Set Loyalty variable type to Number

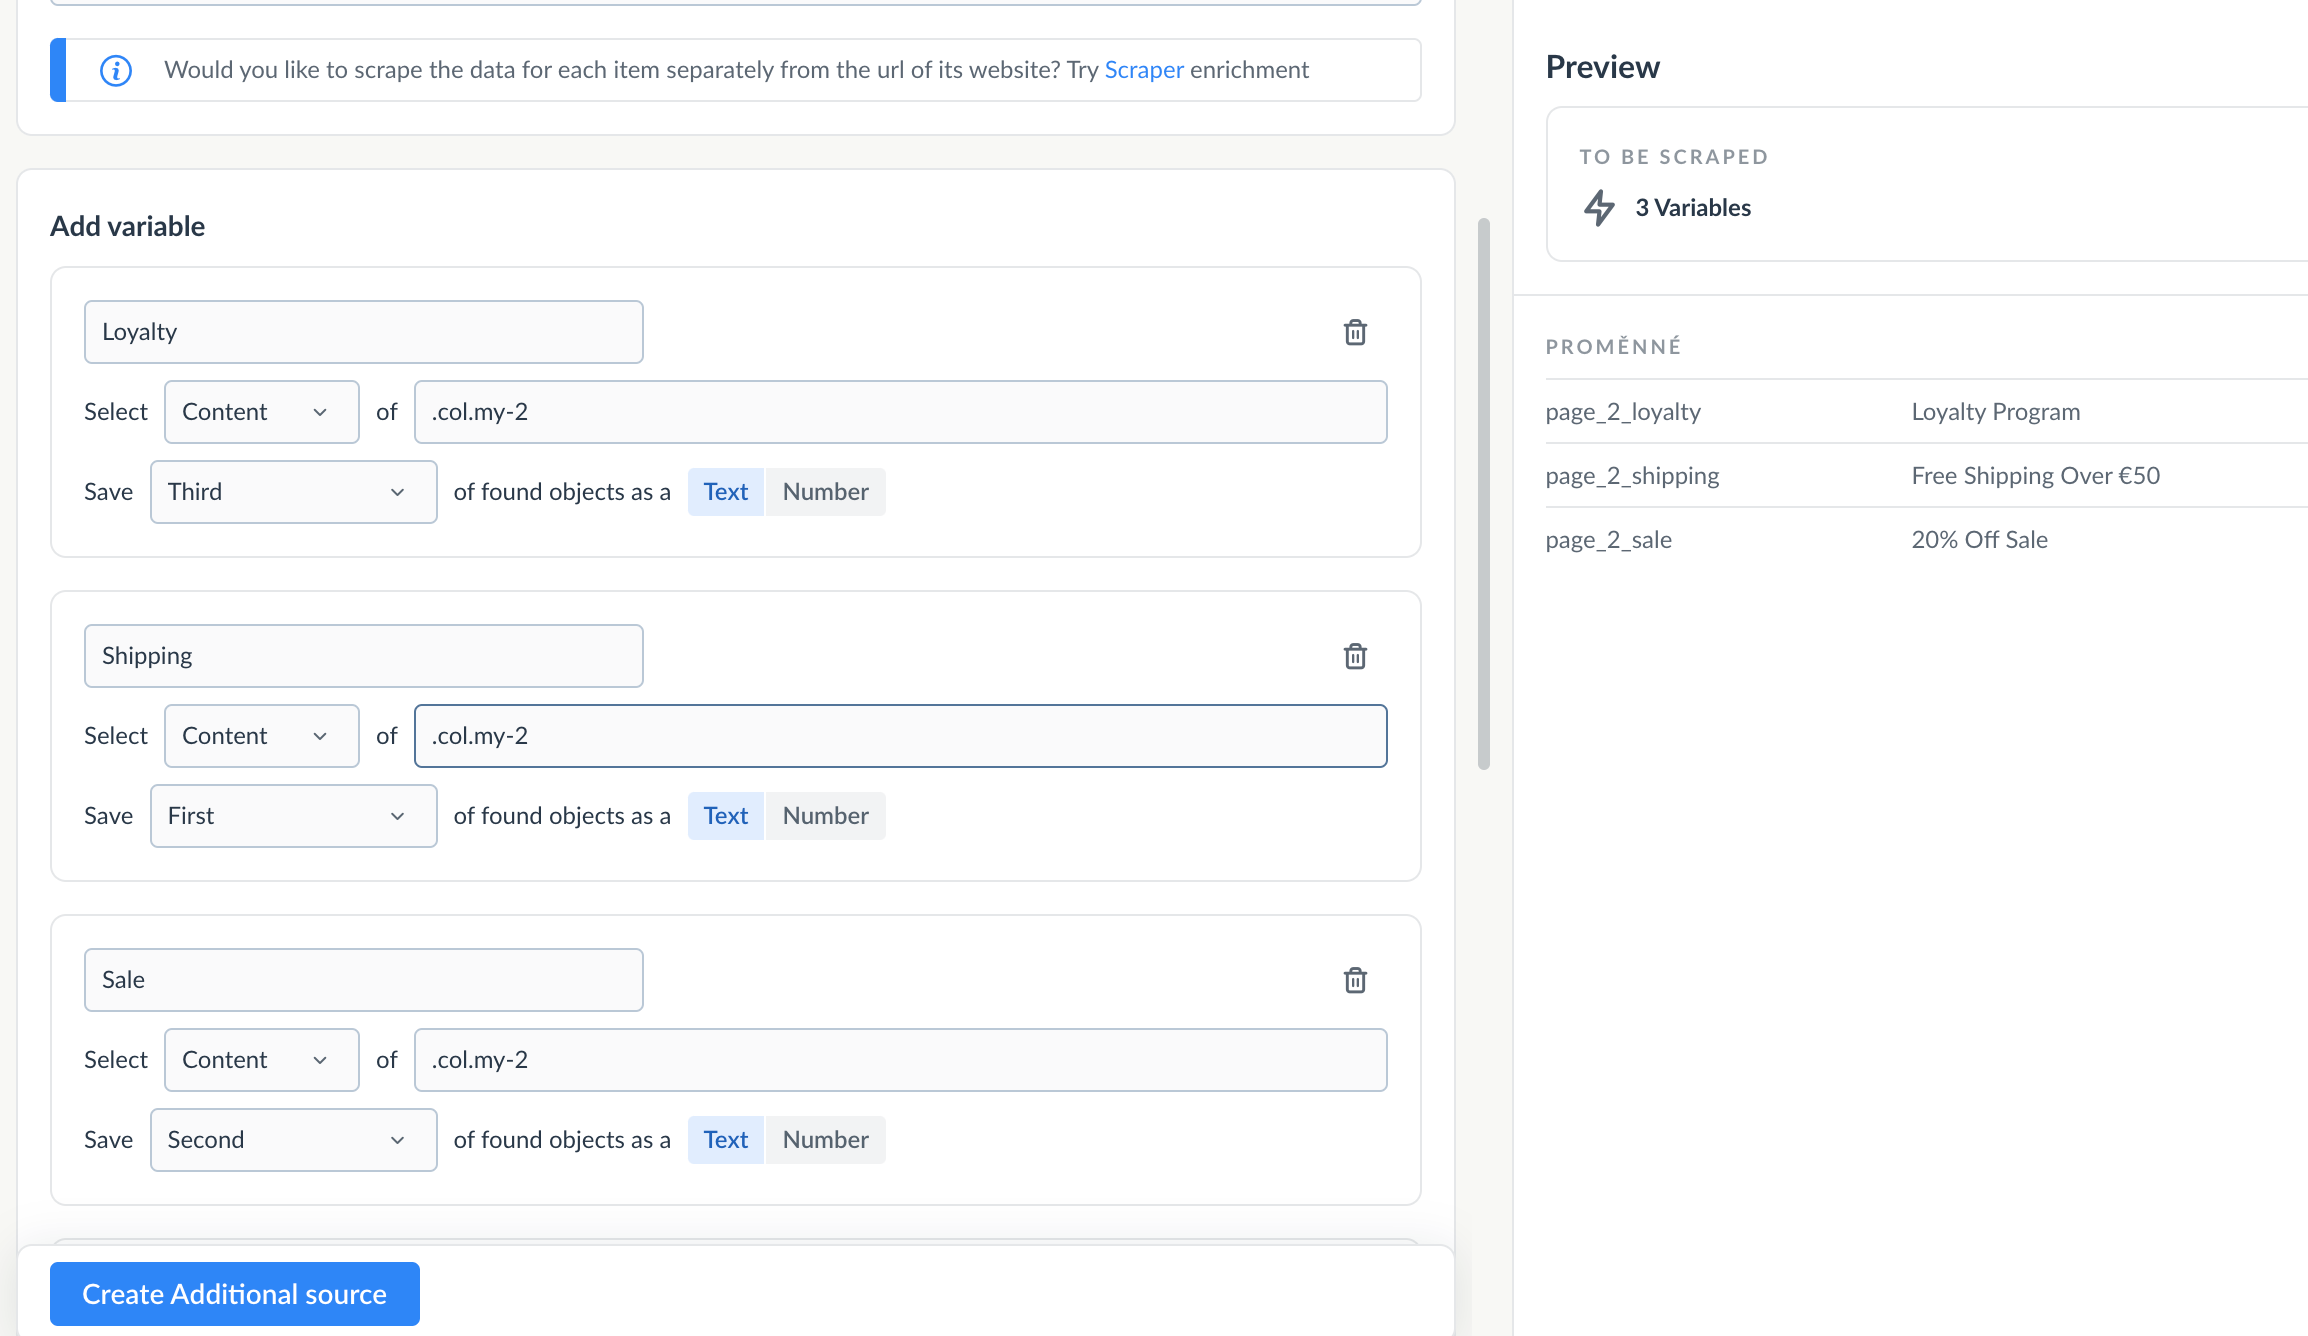825,492
